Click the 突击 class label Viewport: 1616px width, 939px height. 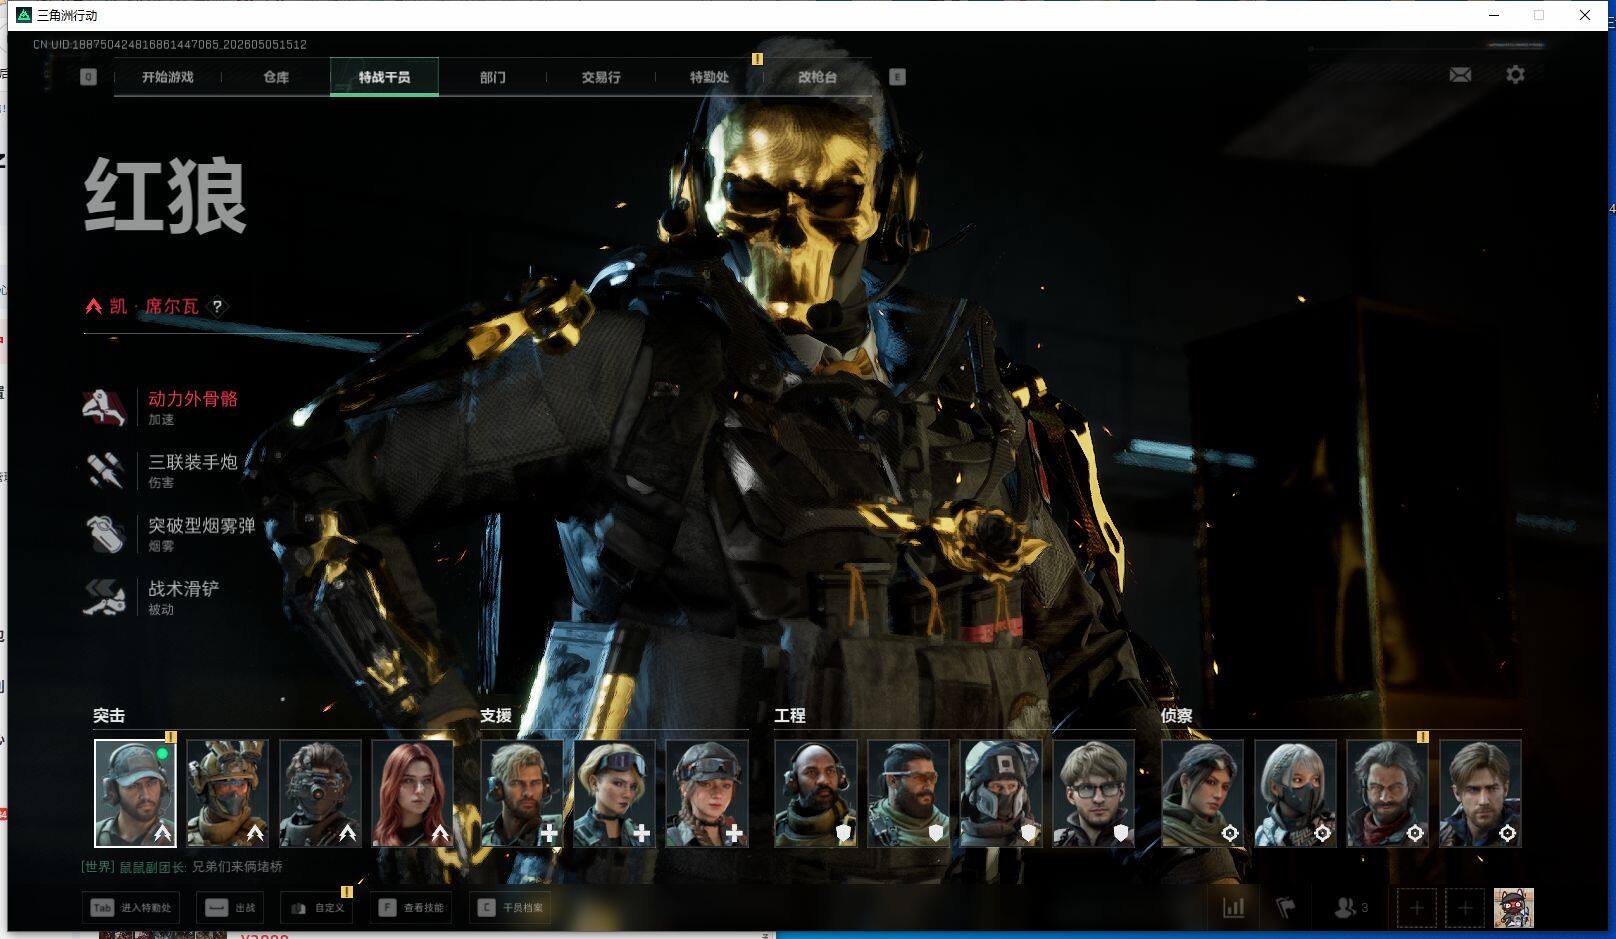click(109, 716)
